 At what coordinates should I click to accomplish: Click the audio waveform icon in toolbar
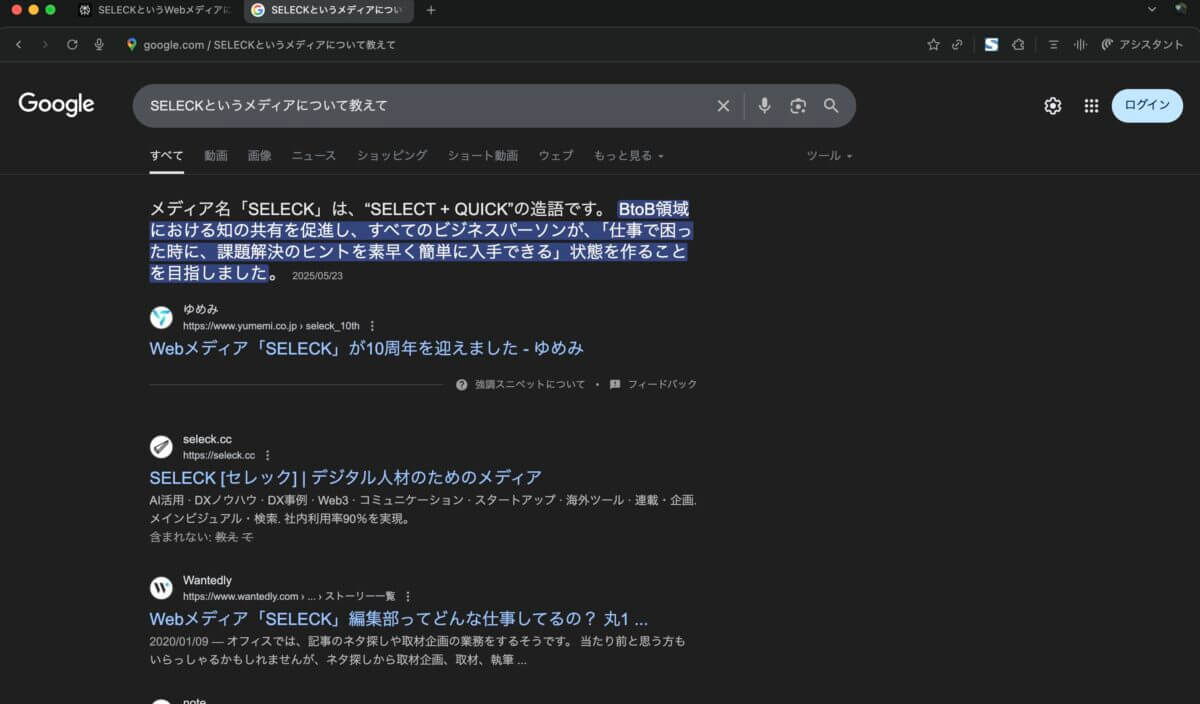1080,45
